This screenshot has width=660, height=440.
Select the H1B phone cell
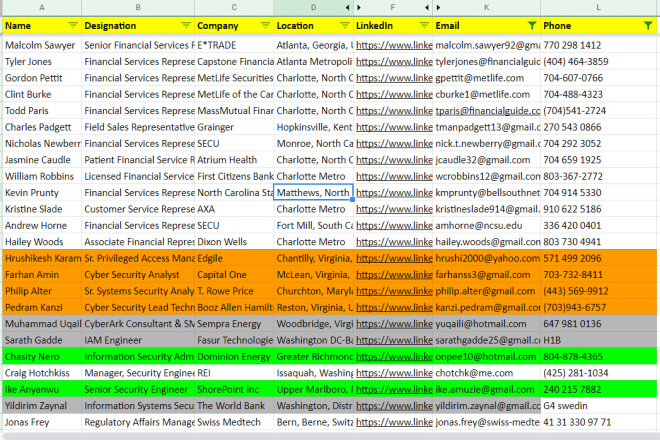tap(599, 340)
